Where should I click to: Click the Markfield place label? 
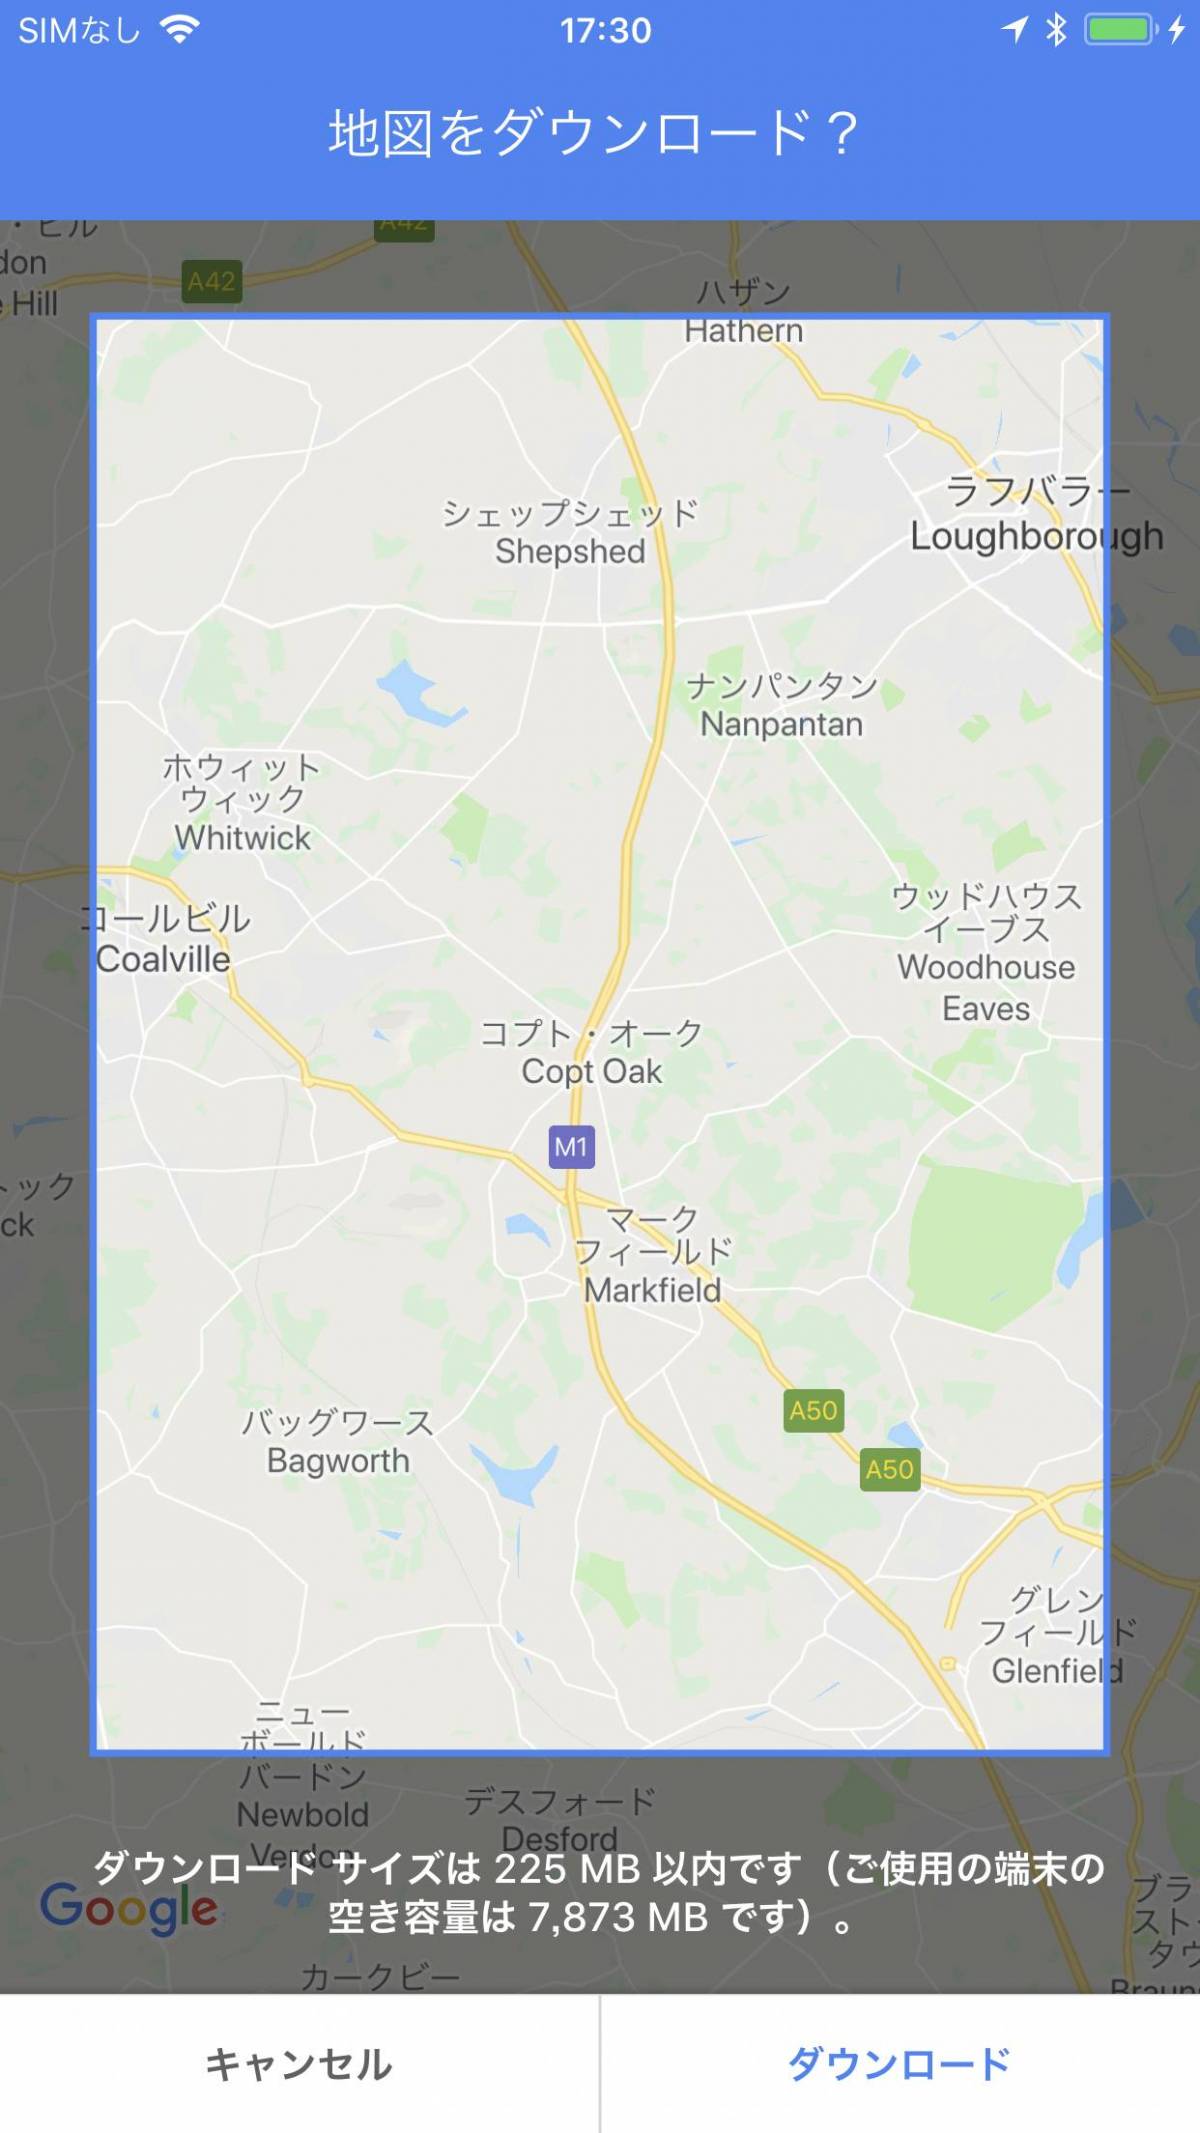click(x=652, y=1290)
